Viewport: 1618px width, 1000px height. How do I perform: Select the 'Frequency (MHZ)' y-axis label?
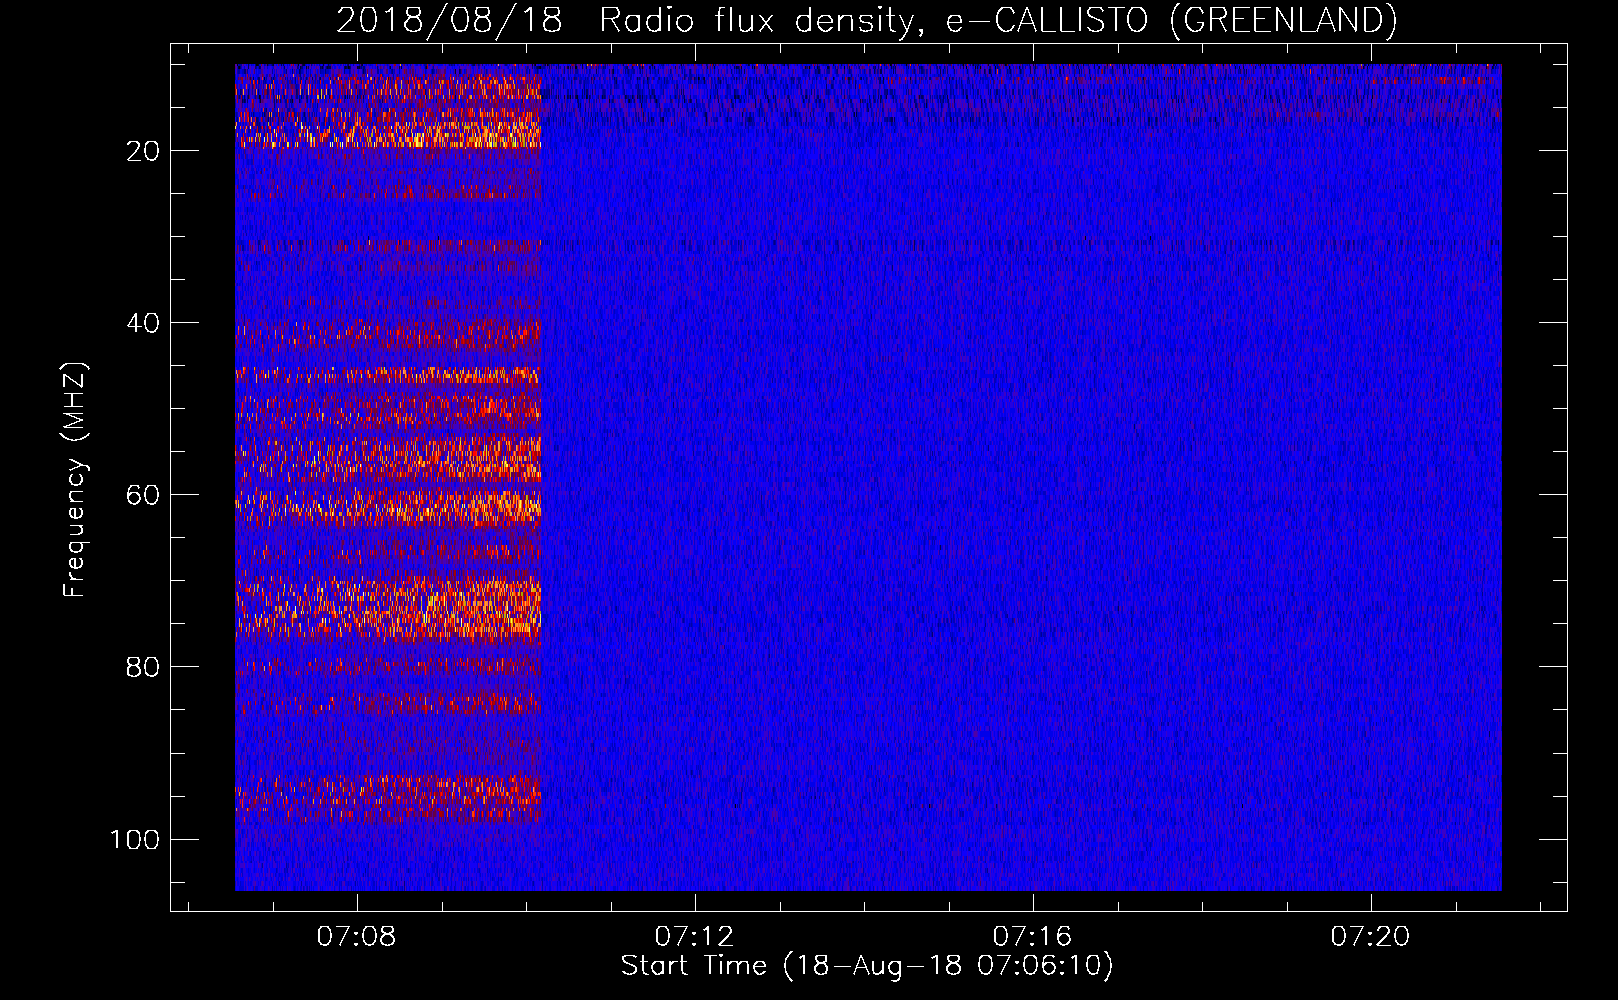[75, 480]
